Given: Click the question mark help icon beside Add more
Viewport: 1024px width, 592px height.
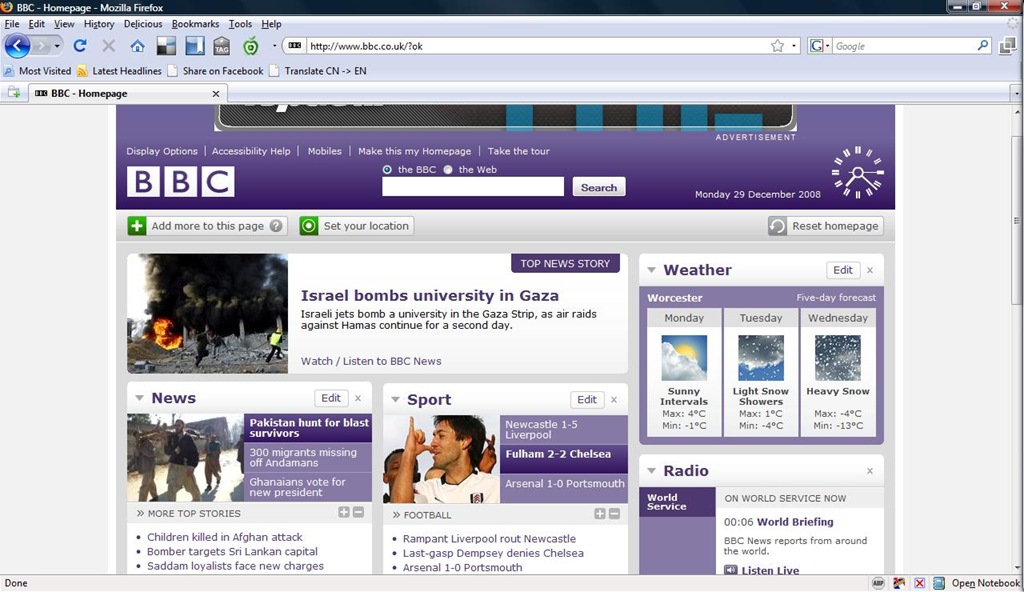Looking at the screenshot, I should (x=276, y=226).
